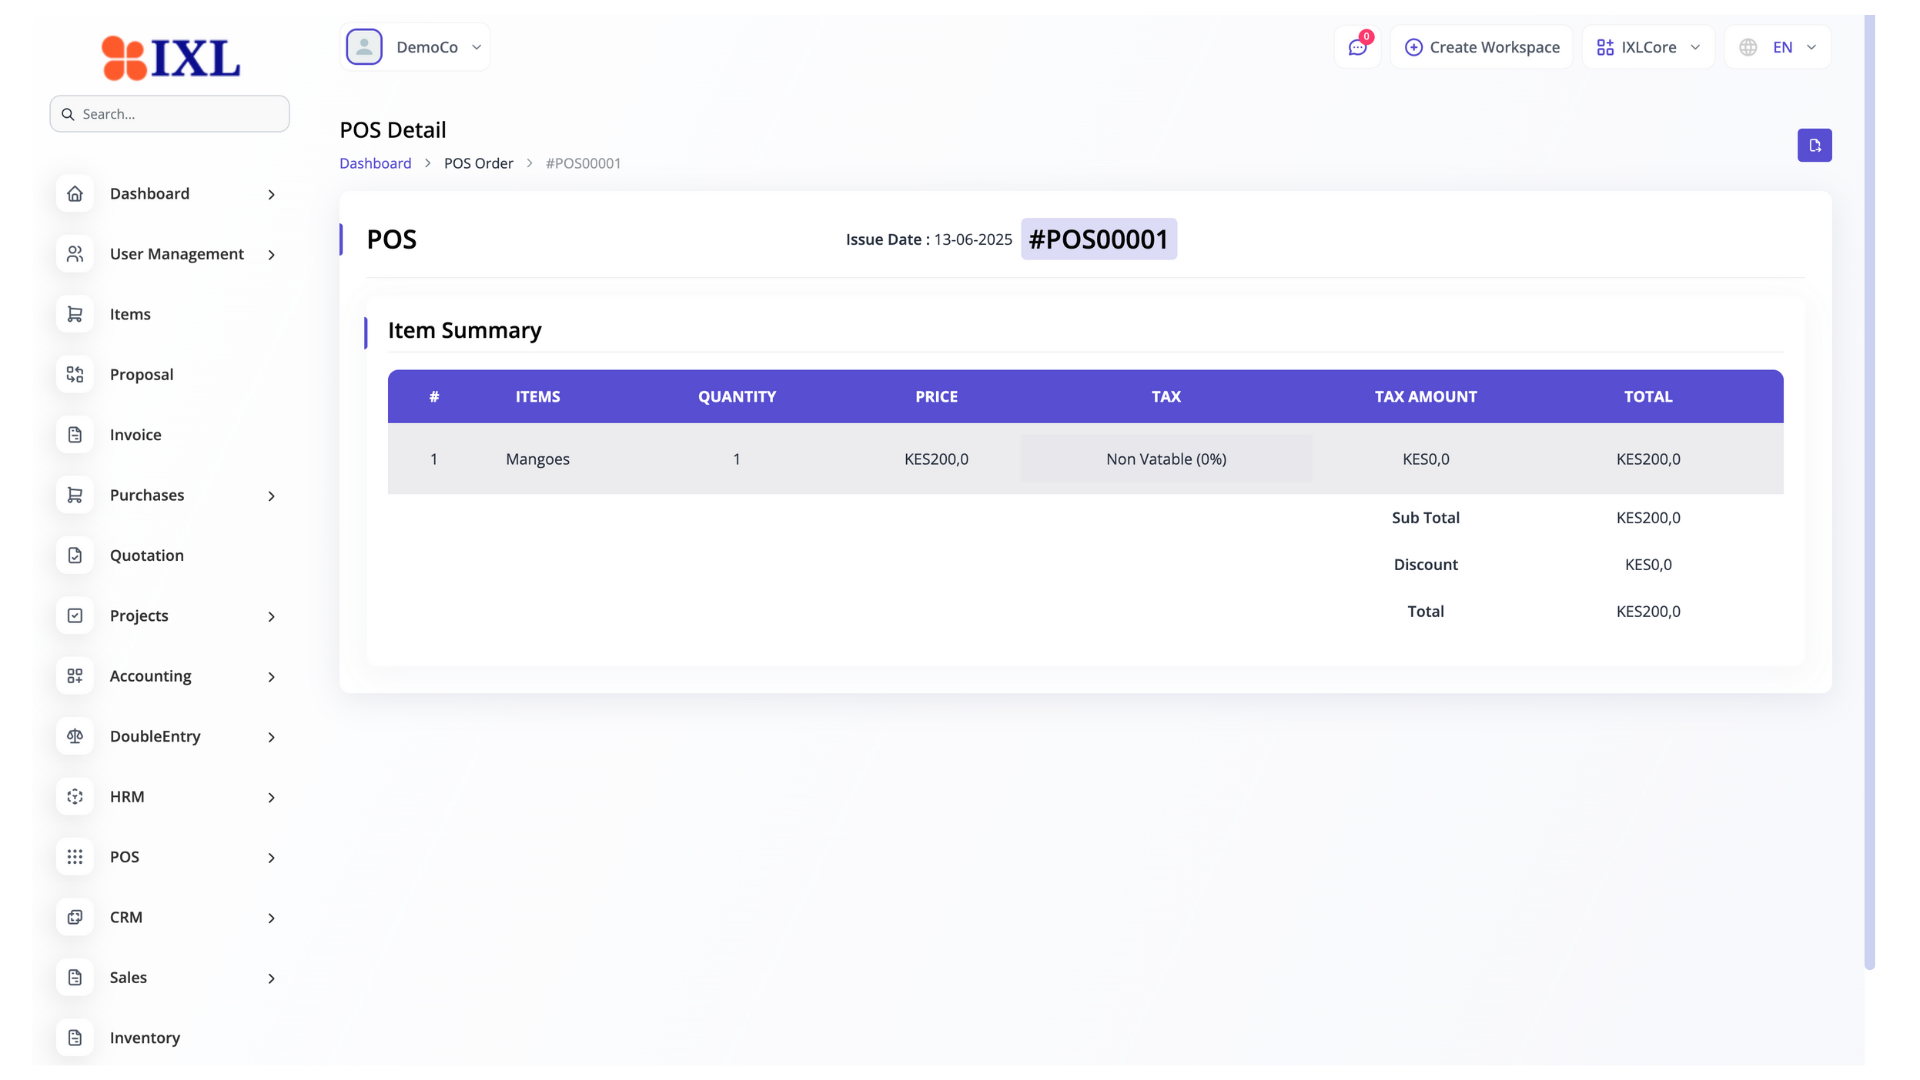Click the DemoCo user avatar
The height and width of the screenshot is (1080, 1920).
point(364,47)
